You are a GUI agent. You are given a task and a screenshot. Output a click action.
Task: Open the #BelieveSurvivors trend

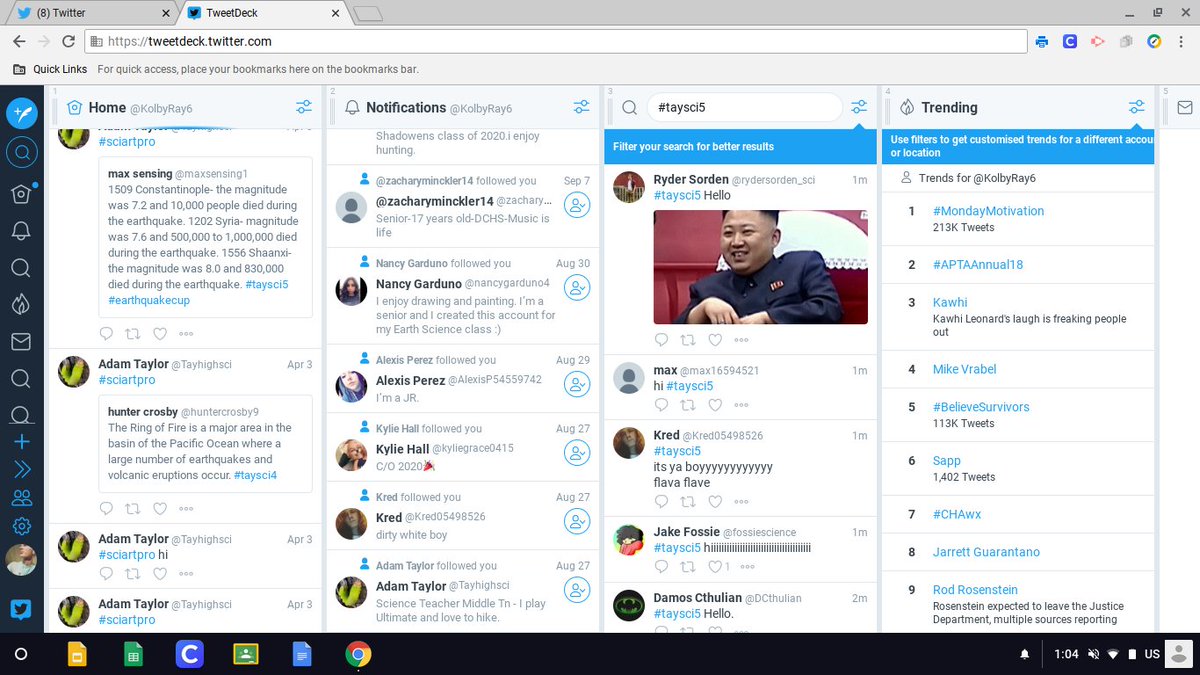(x=981, y=407)
